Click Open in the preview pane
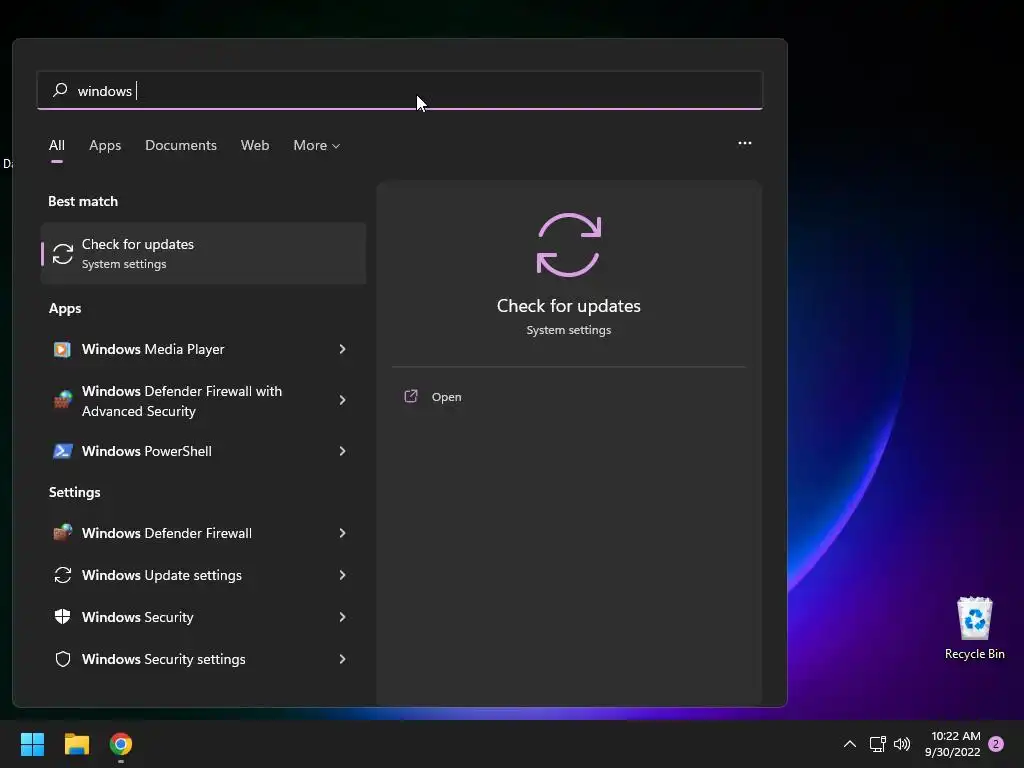The width and height of the screenshot is (1024, 768). tap(447, 397)
